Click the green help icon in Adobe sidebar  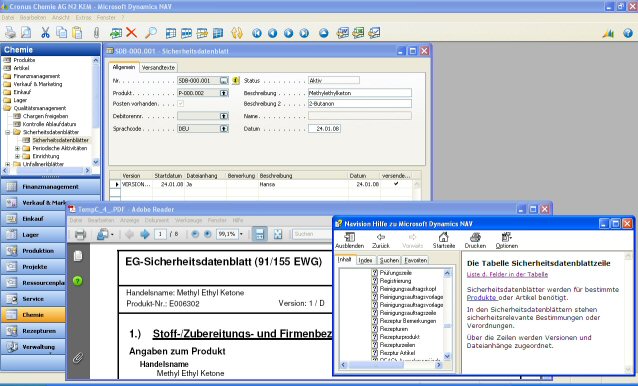pos(78,281)
